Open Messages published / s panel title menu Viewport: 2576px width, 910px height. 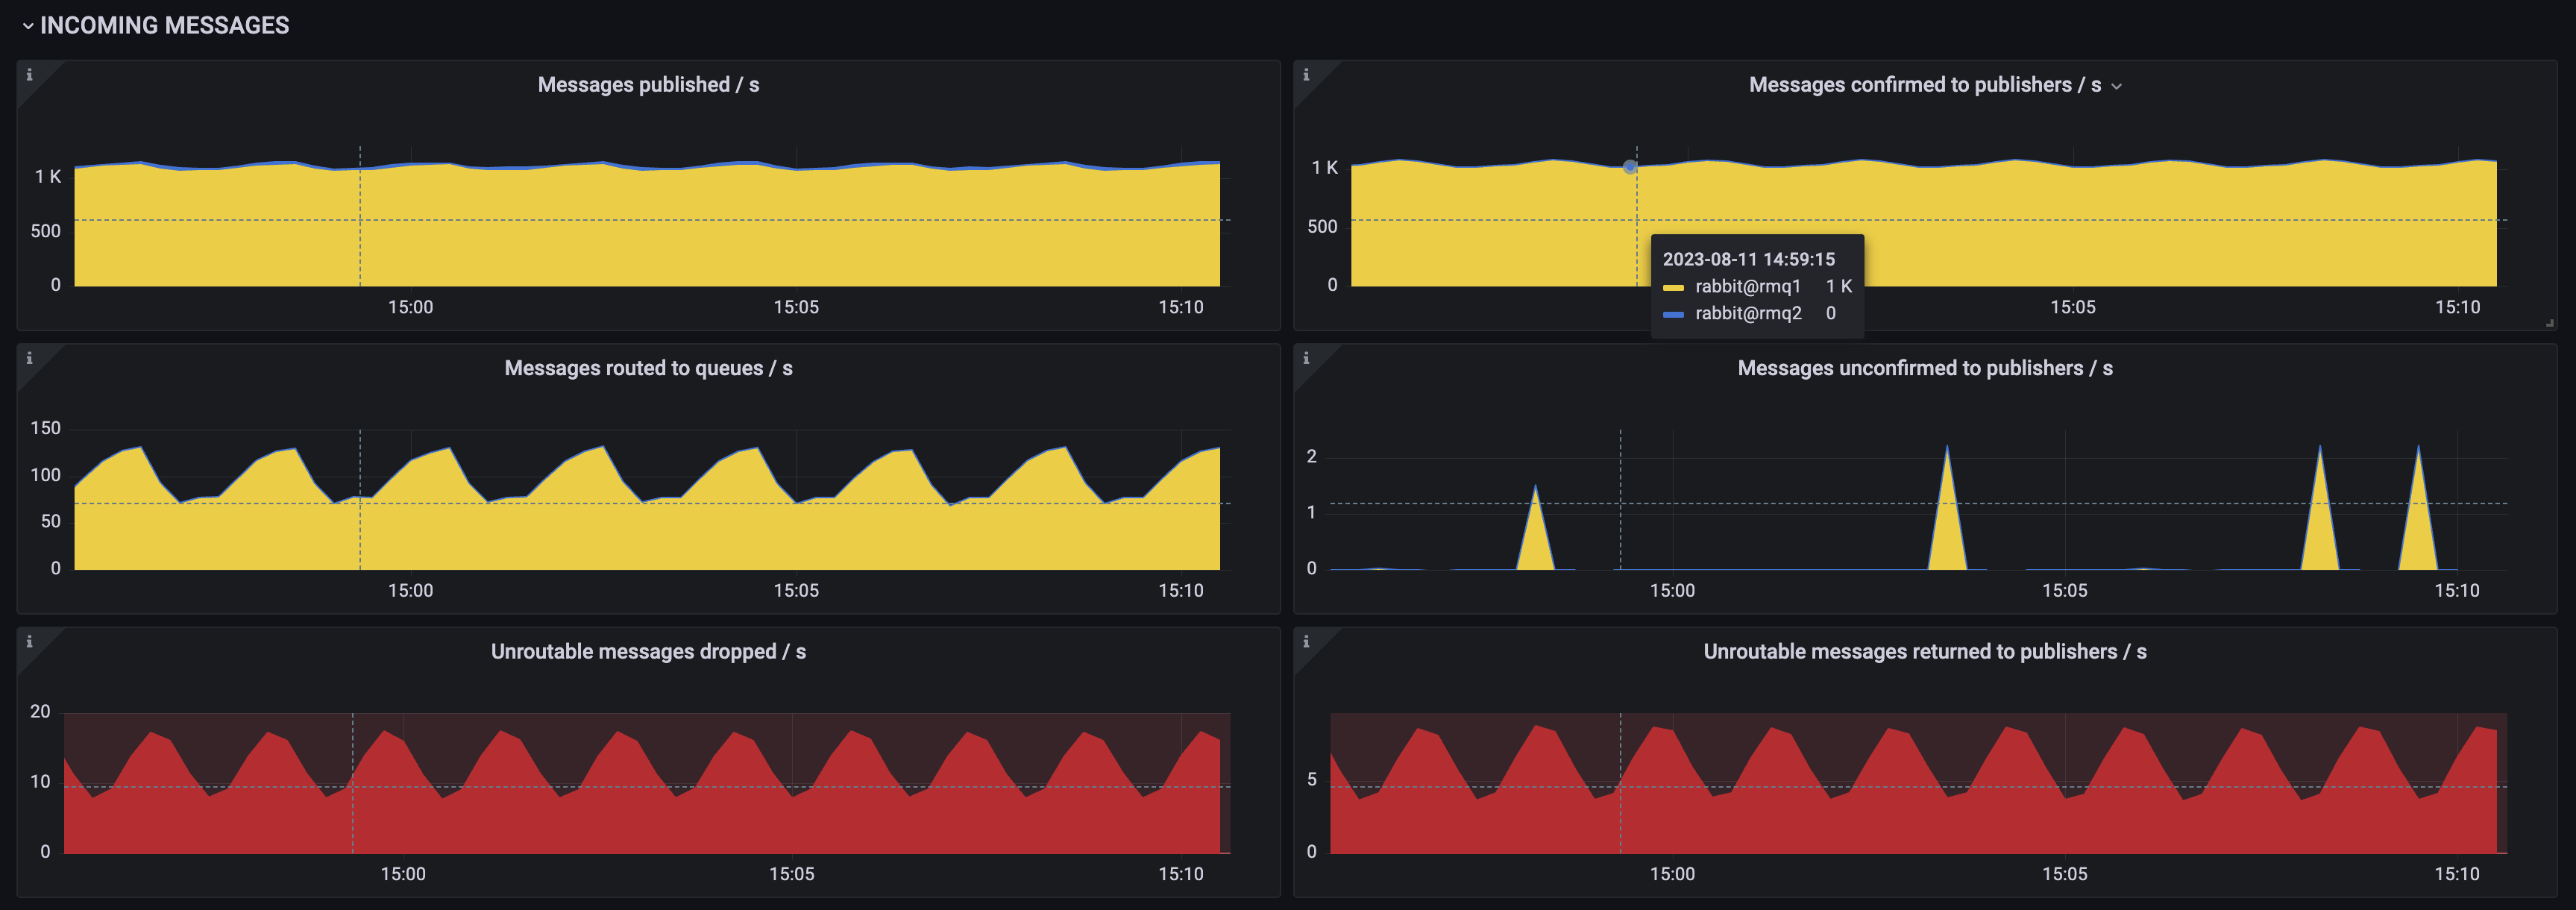tap(648, 85)
